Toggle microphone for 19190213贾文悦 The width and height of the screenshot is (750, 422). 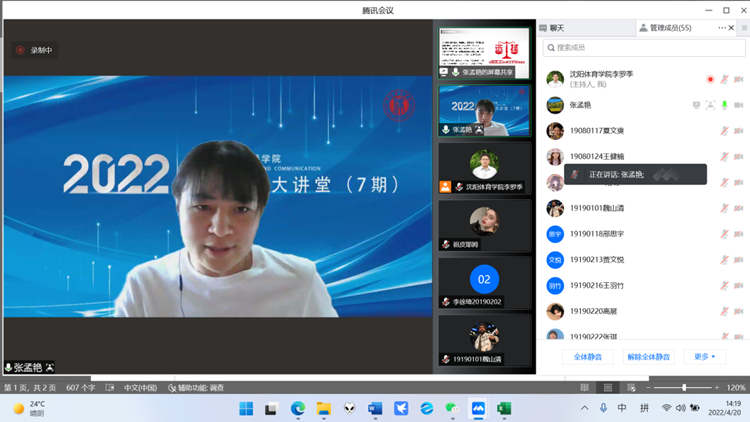click(x=725, y=260)
